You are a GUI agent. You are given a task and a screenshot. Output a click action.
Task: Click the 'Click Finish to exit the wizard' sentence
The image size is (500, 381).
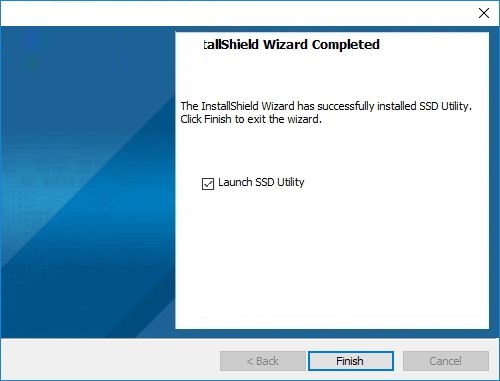(251, 119)
